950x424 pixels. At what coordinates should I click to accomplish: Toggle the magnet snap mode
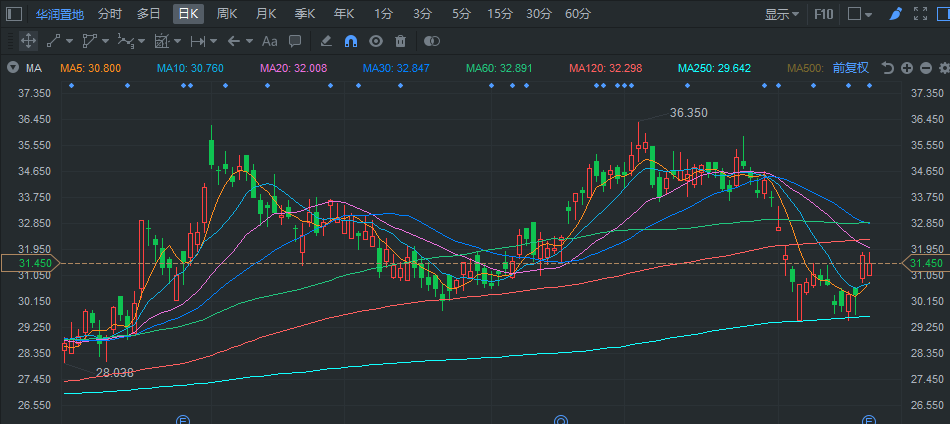[x=351, y=41]
